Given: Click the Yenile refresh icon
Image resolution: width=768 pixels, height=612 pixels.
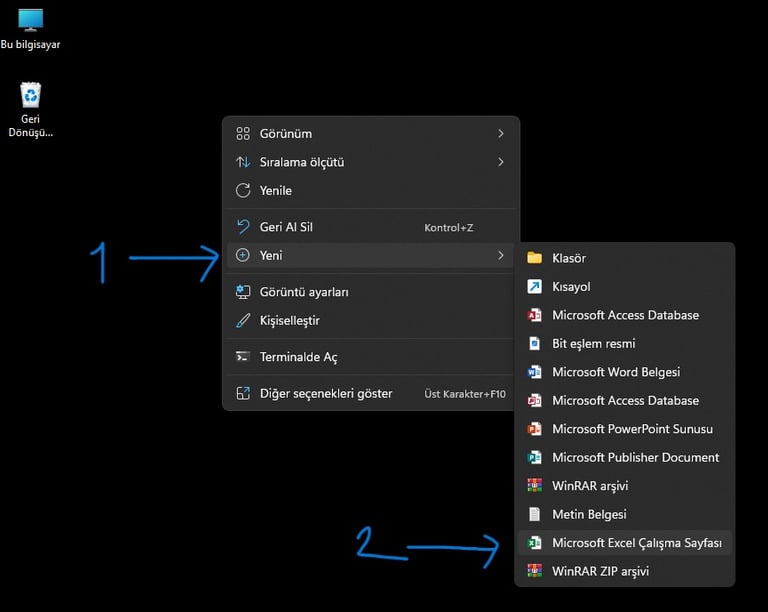Looking at the screenshot, I should coord(243,190).
